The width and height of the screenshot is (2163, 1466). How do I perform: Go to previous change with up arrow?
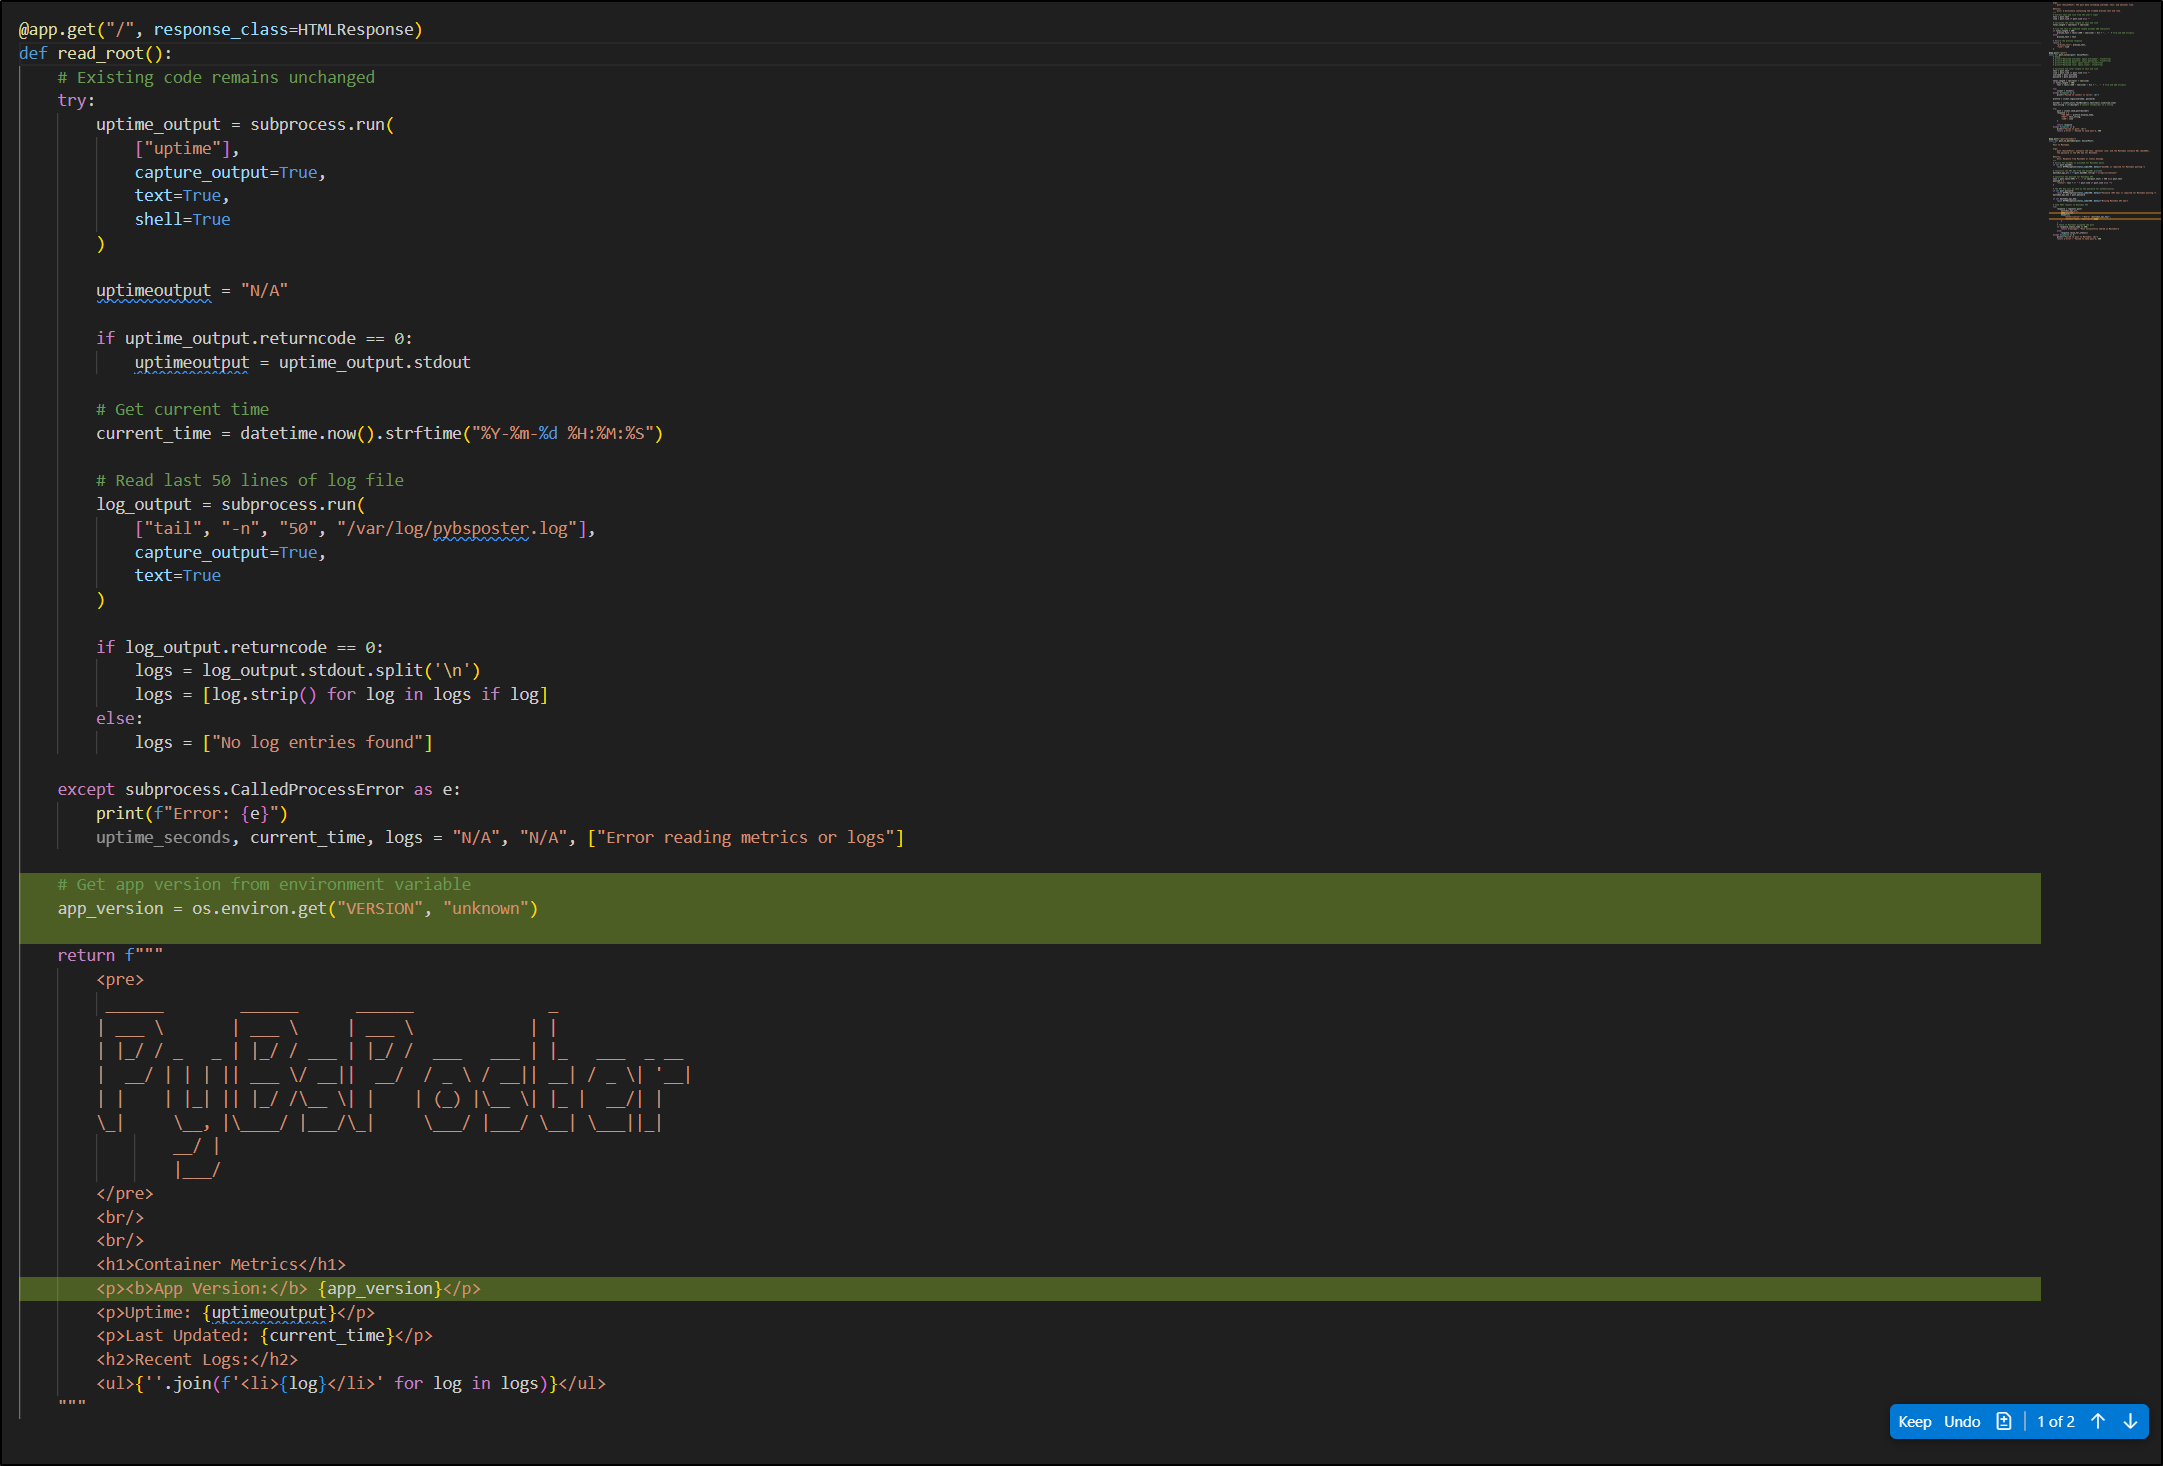[x=2098, y=1421]
